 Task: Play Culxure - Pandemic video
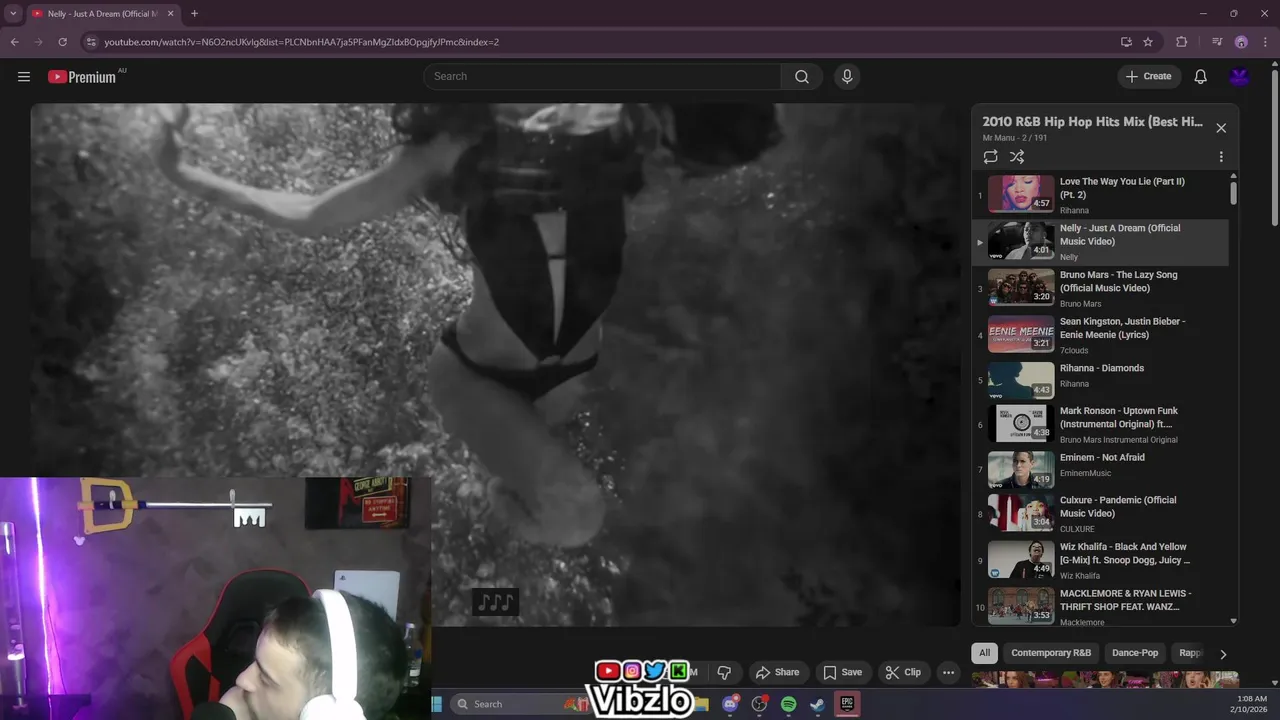point(1100,513)
